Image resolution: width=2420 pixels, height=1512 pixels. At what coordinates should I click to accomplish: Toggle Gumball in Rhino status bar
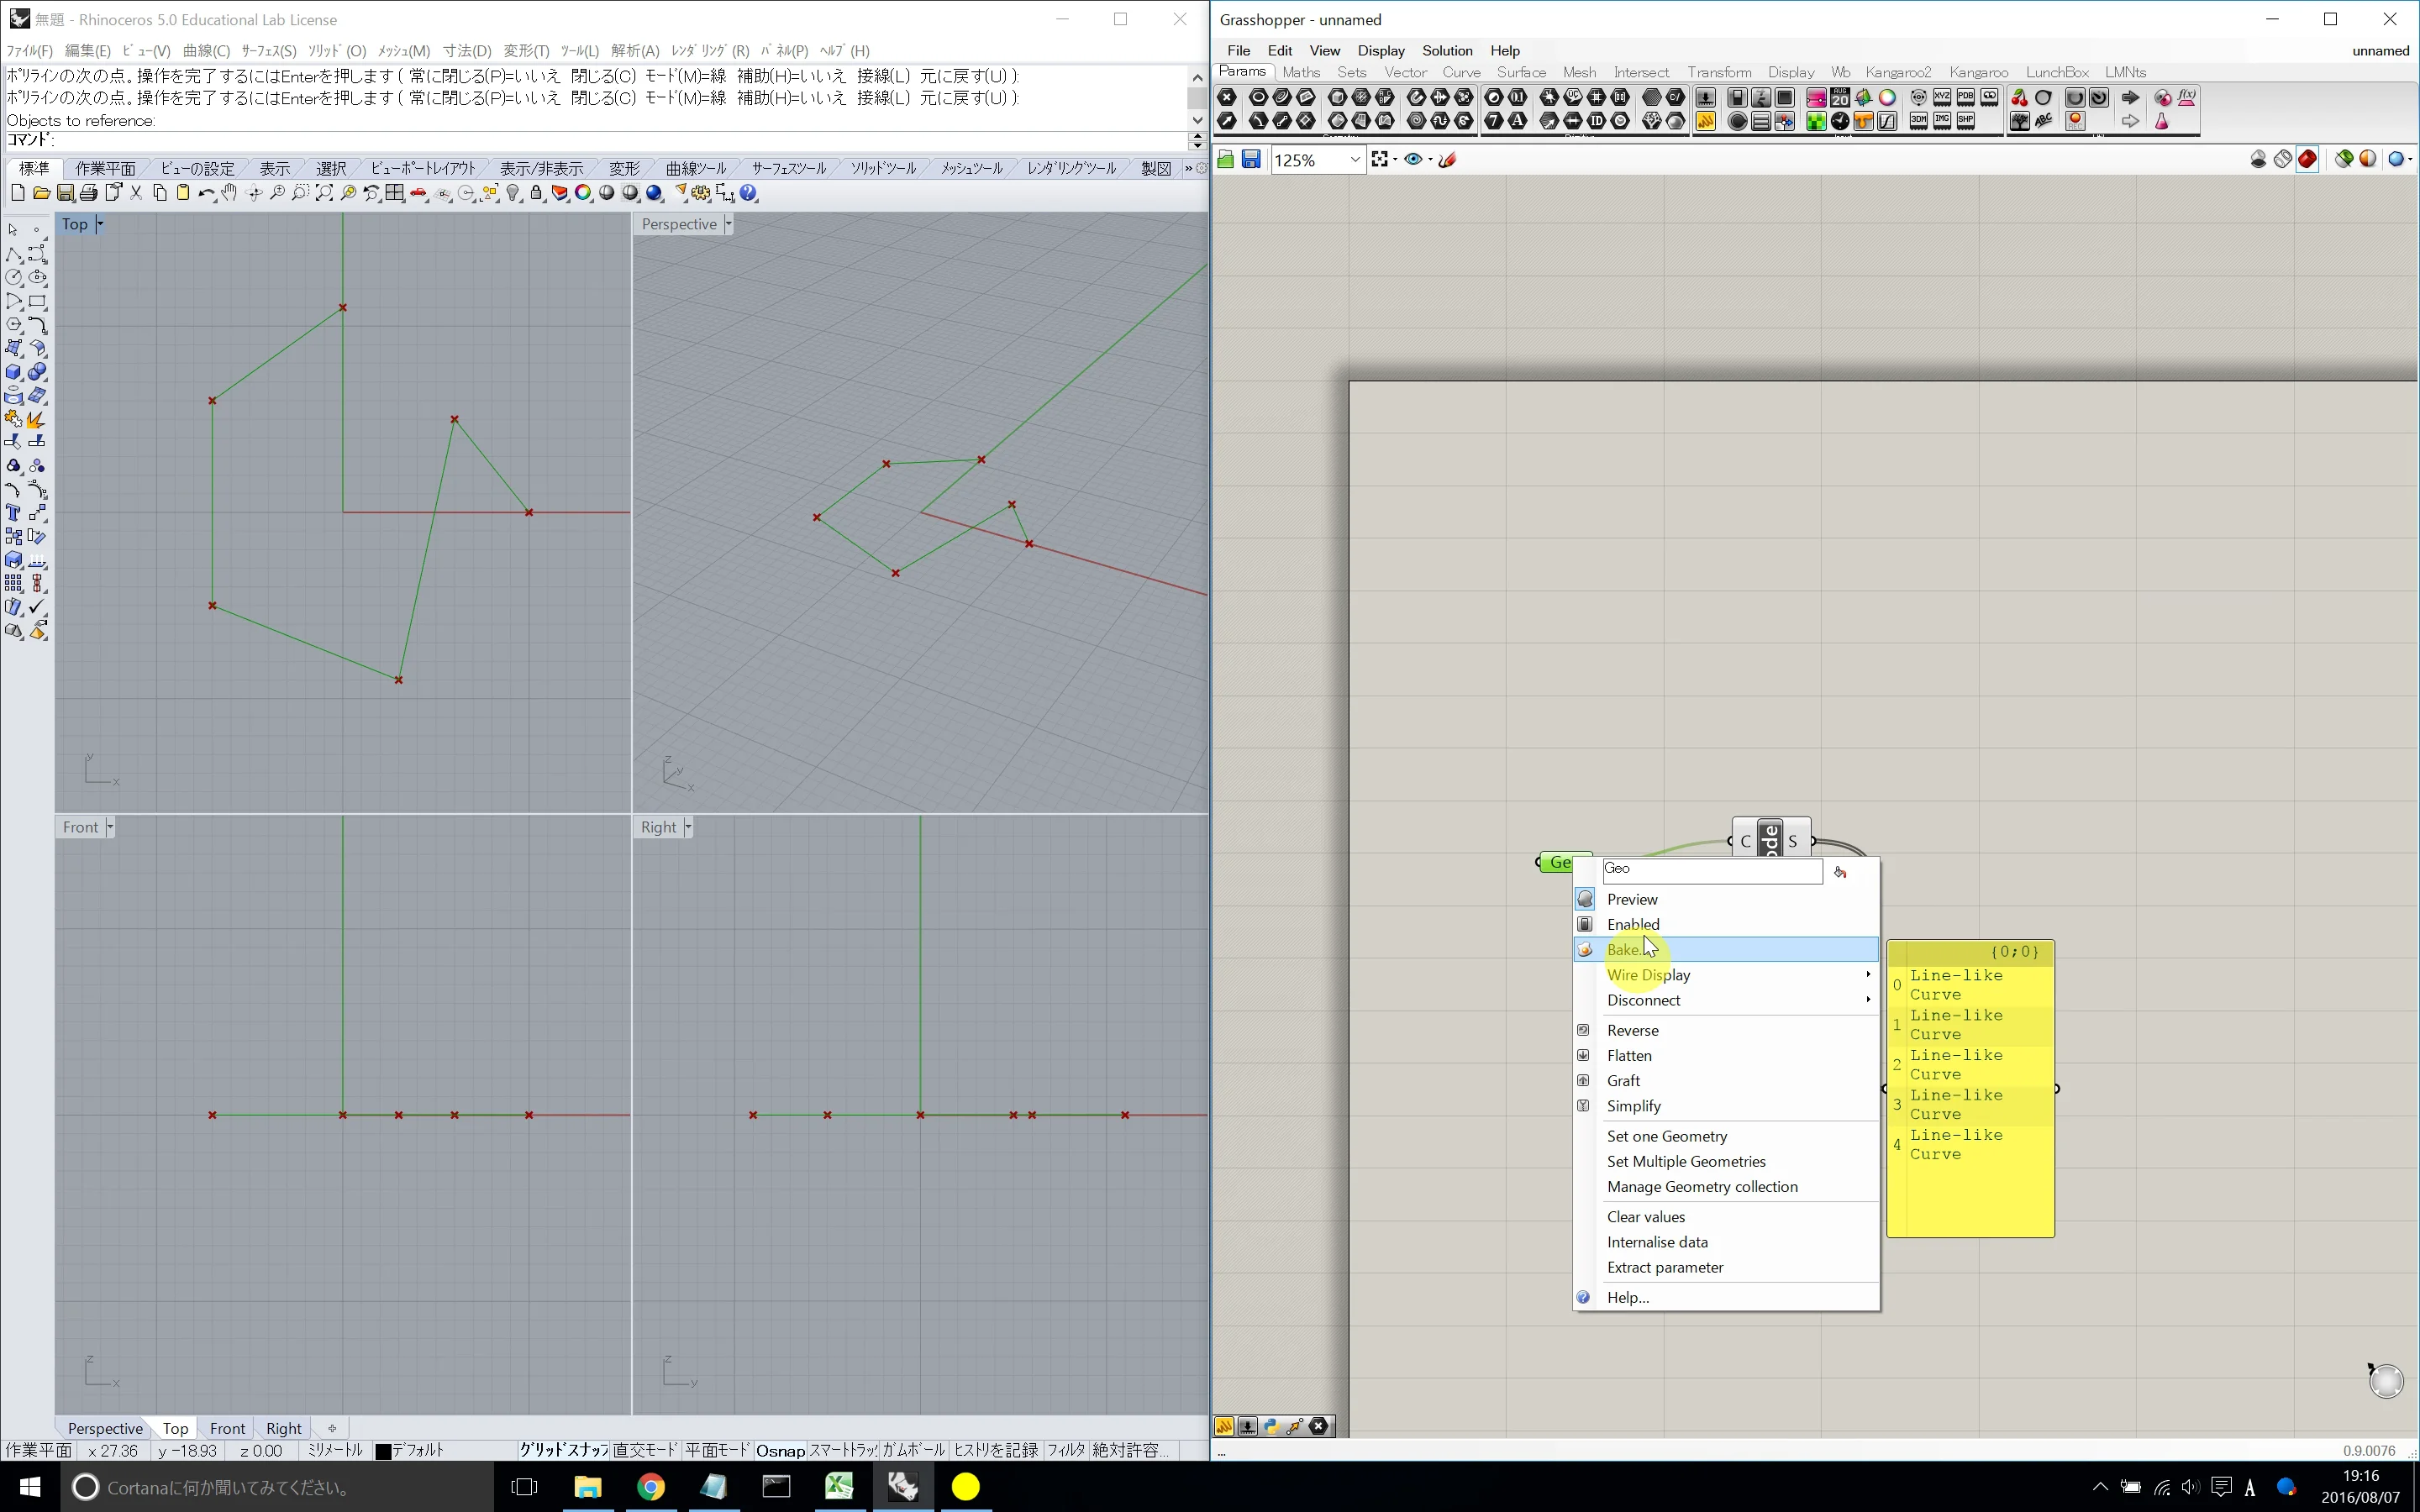point(913,1450)
